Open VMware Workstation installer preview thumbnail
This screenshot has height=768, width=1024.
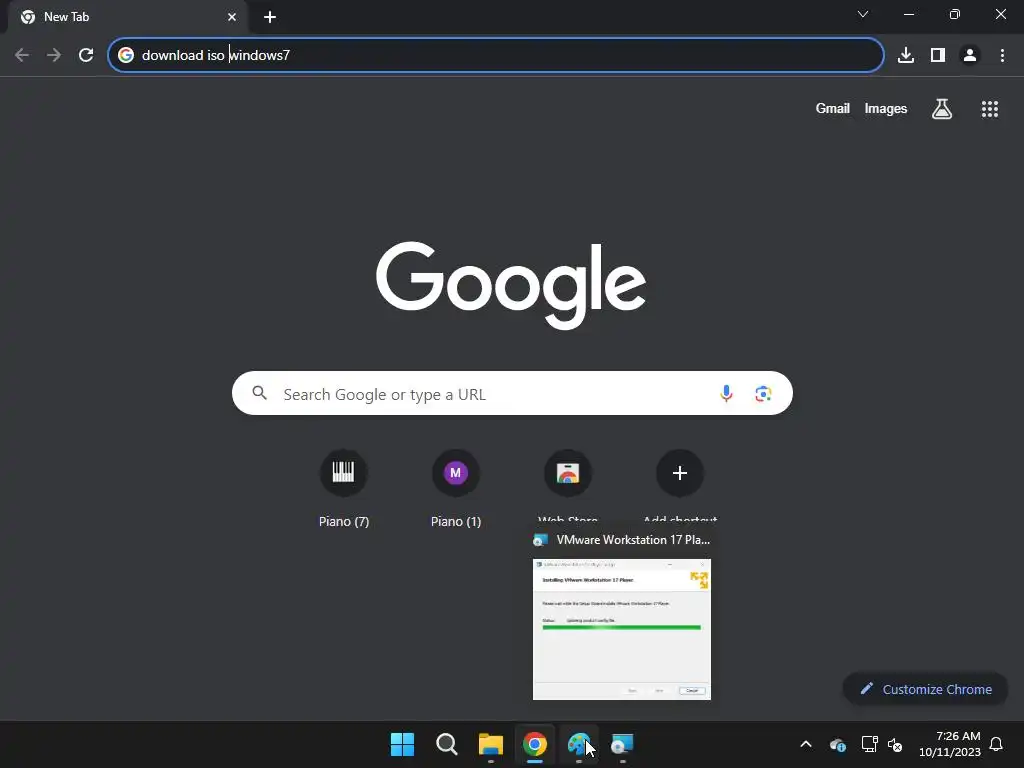[622, 629]
